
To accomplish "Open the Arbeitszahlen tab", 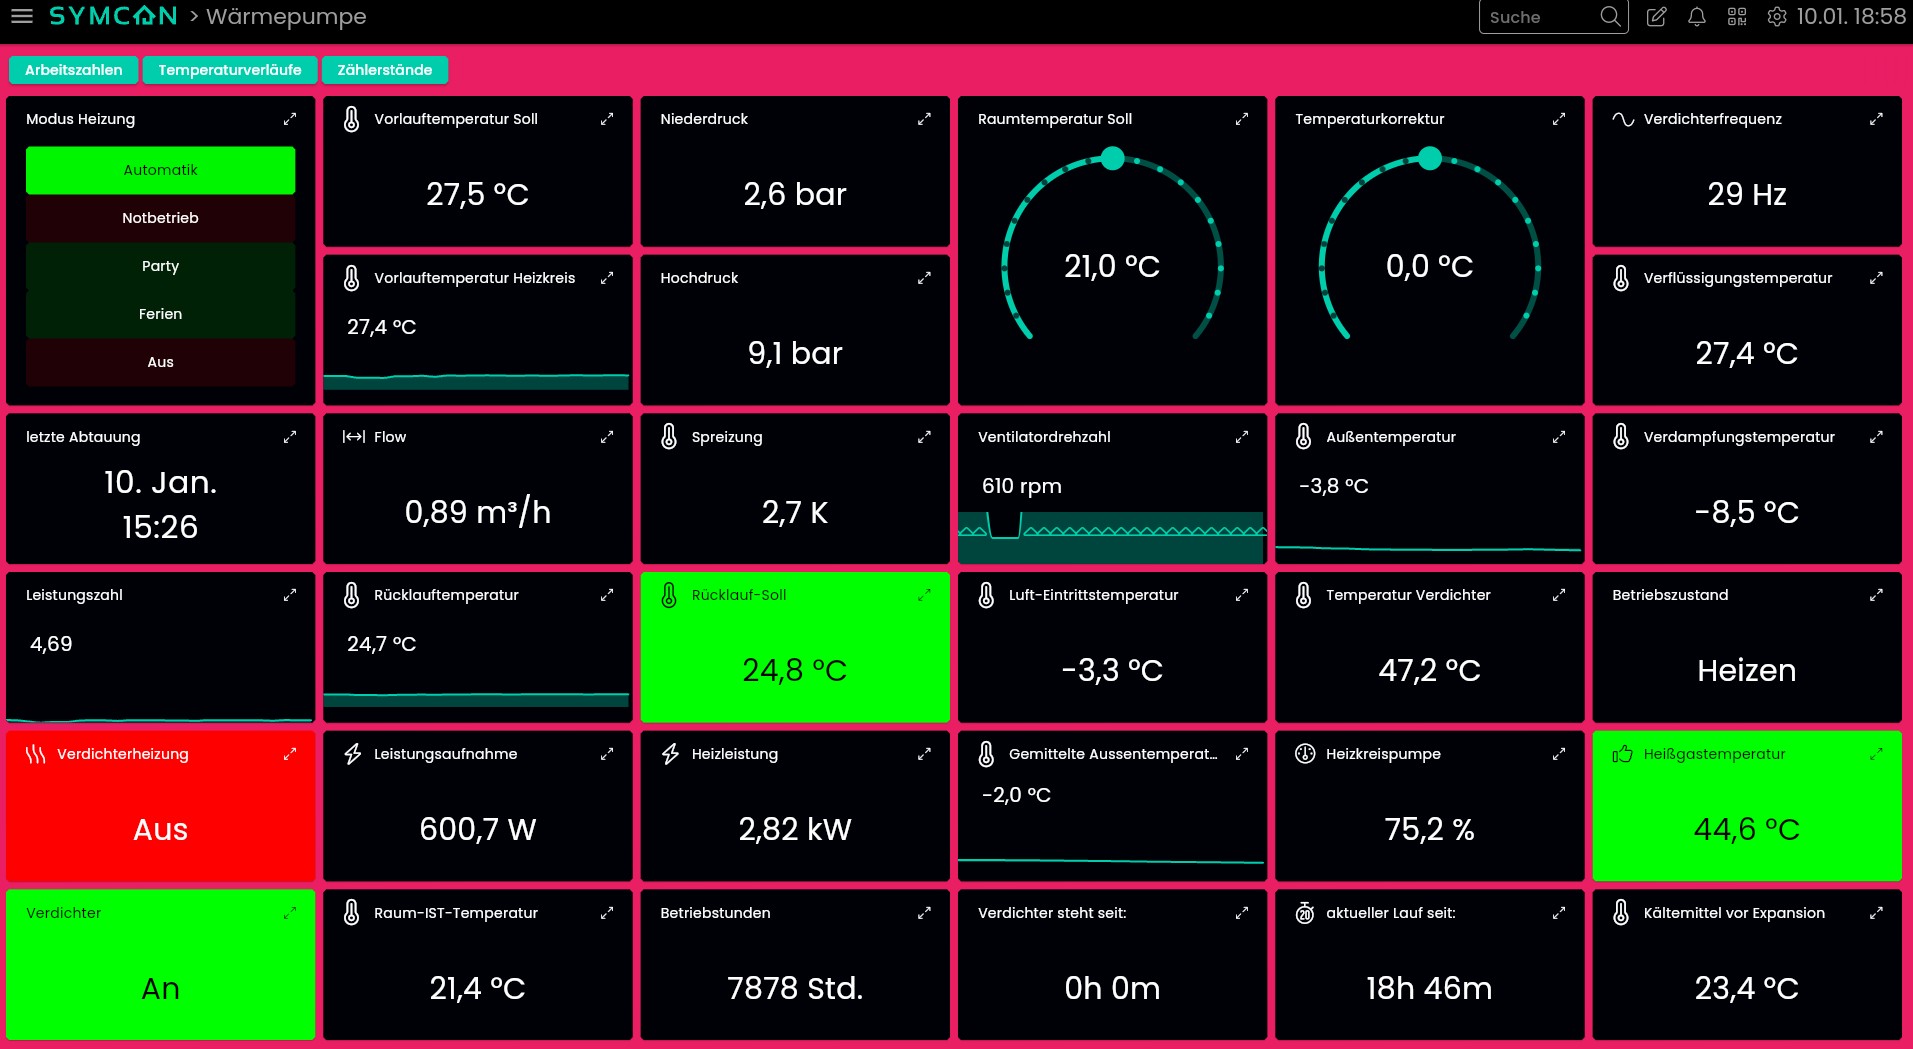I will click(x=73, y=70).
